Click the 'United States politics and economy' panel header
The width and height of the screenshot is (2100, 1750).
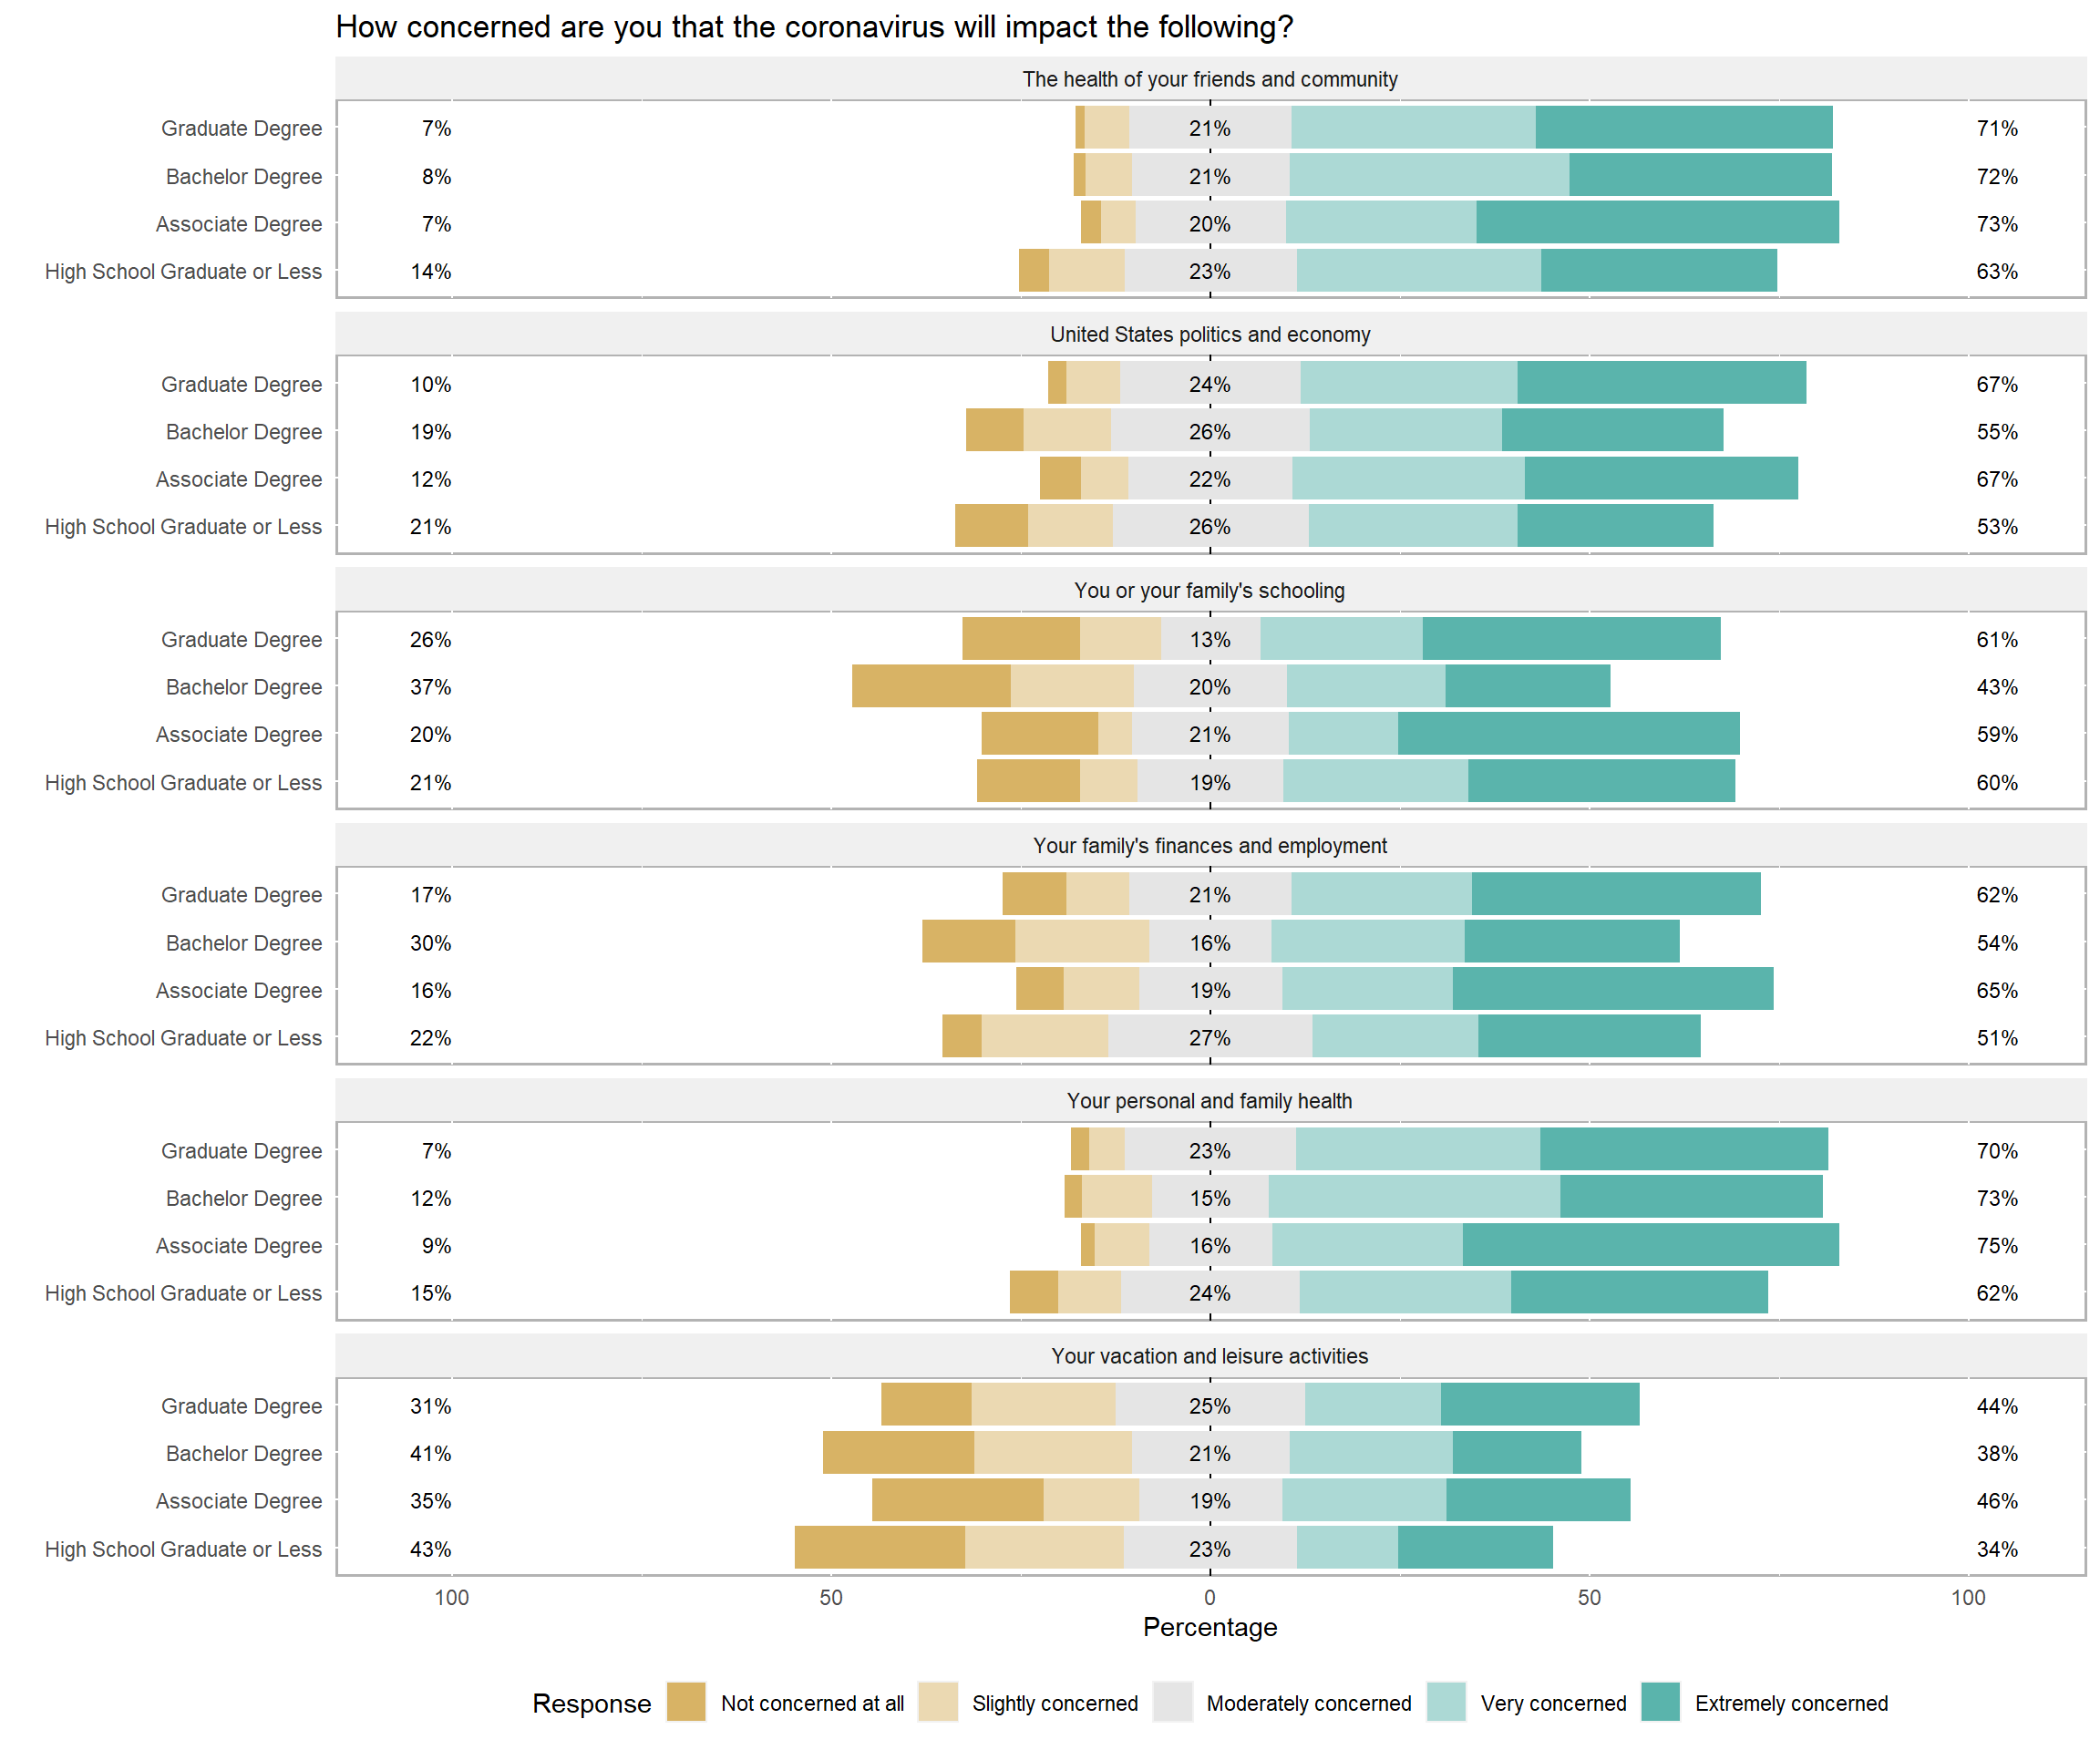pos(1209,335)
